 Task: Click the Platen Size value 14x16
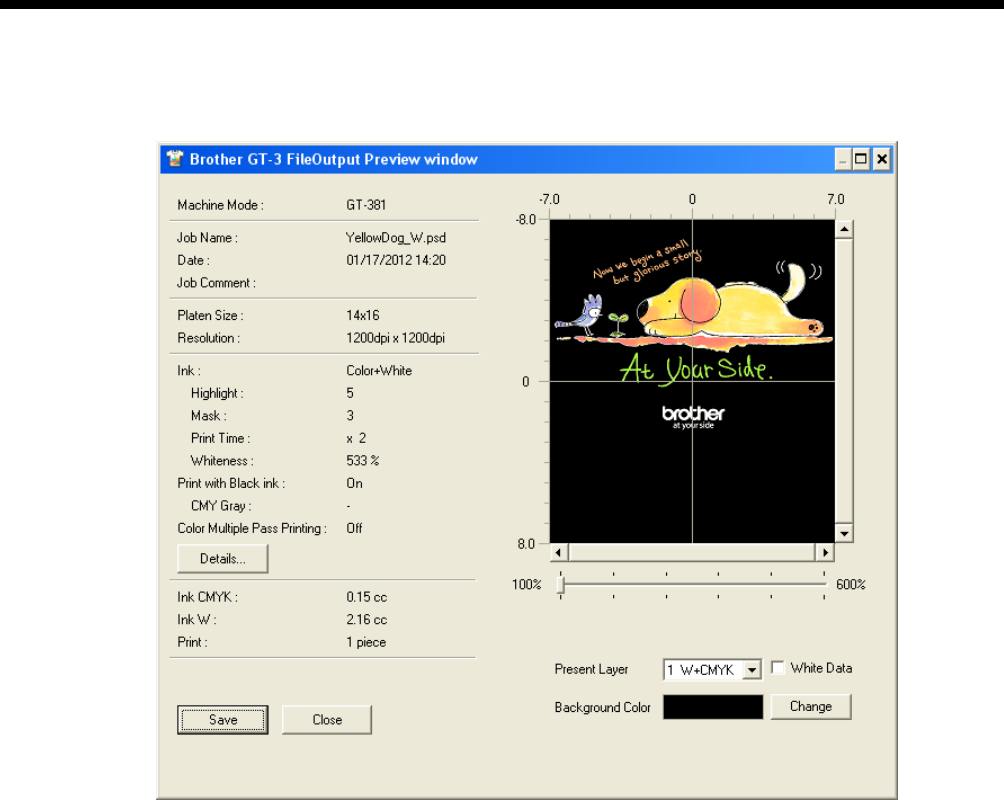coord(362,315)
